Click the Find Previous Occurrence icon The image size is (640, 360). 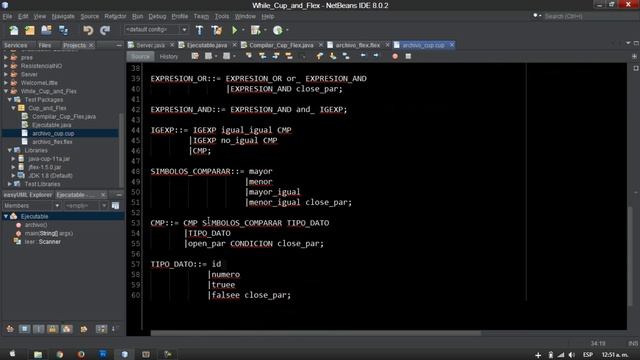(262, 56)
